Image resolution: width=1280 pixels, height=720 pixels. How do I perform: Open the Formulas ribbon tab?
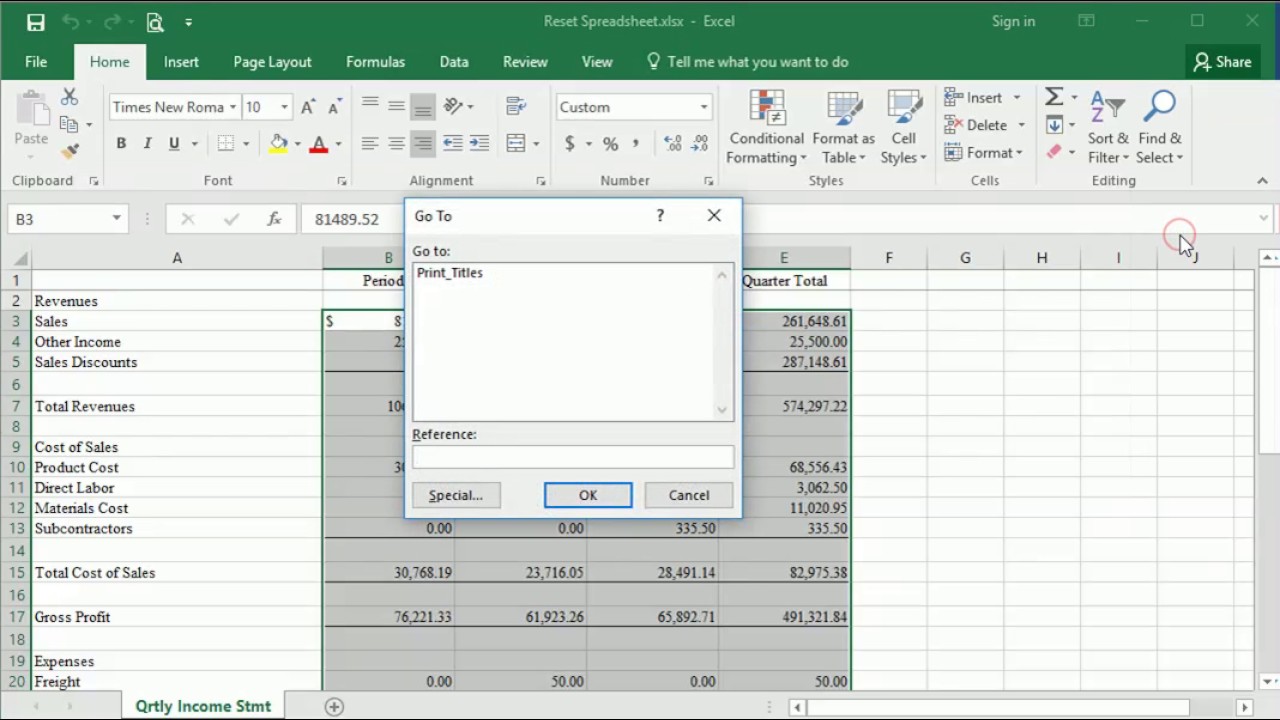click(375, 62)
